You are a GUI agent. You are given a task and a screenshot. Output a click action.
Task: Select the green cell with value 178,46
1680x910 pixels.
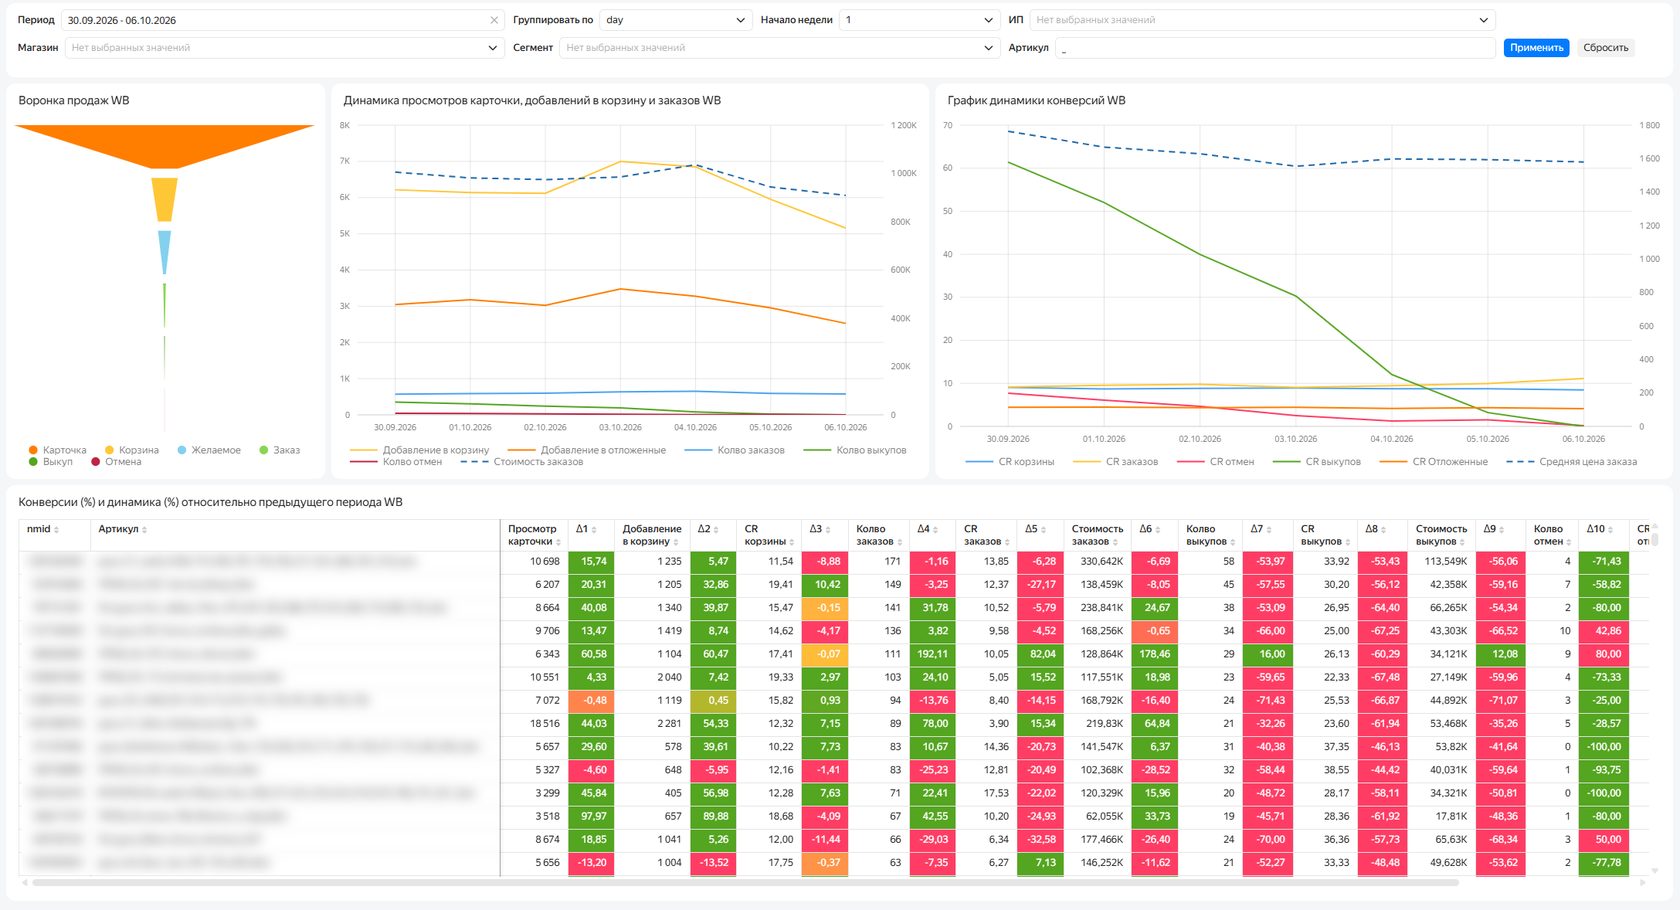1154,654
